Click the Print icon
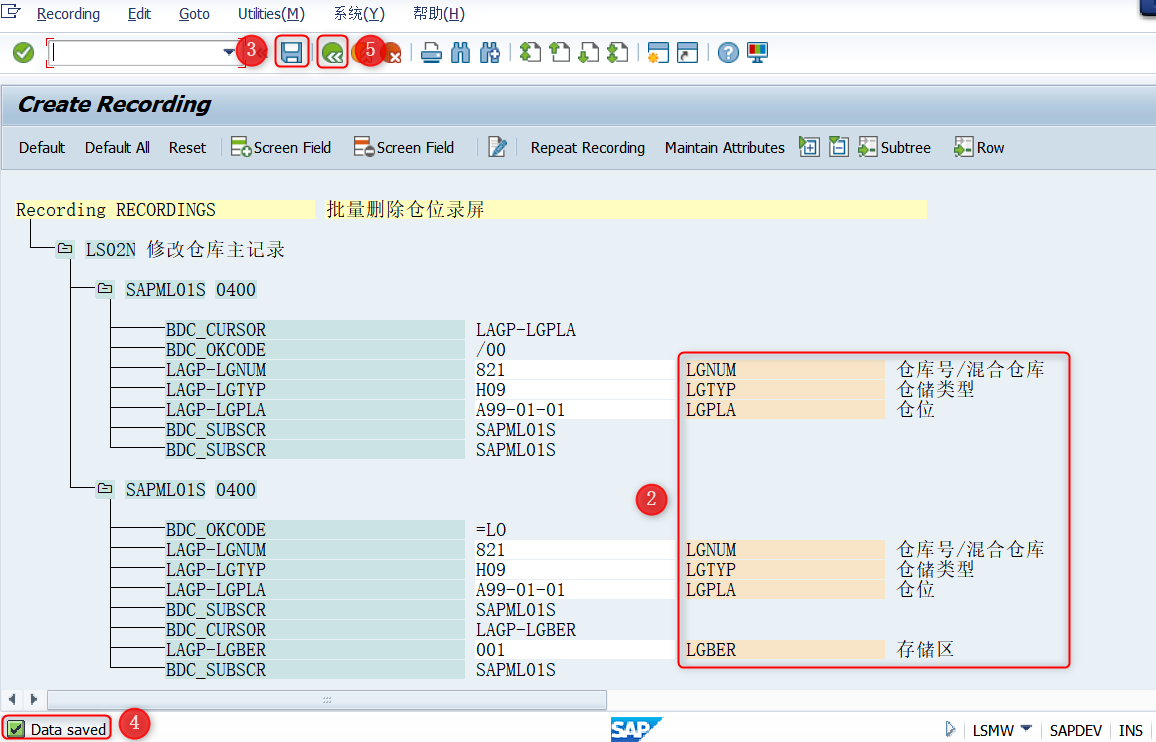Image resolution: width=1156 pixels, height=742 pixels. pos(430,52)
